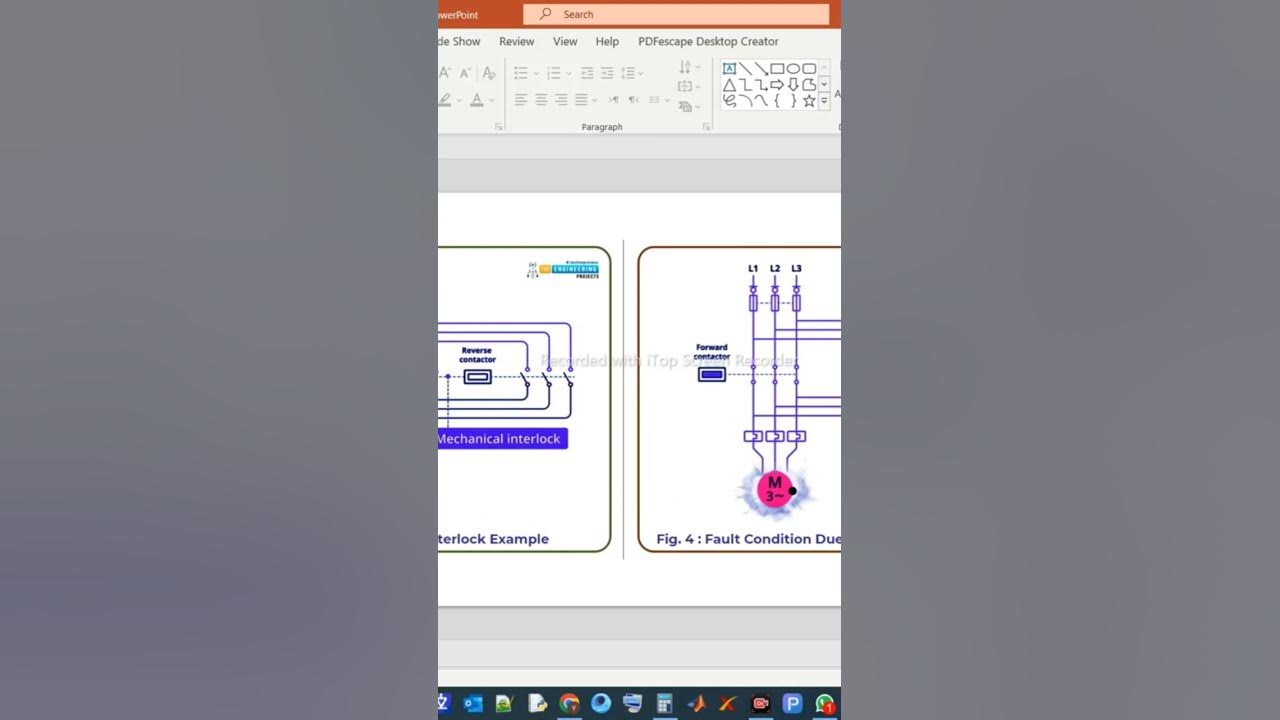This screenshot has height=720, width=1280.
Task: Open Calculator from the taskbar
Action: 664,704
